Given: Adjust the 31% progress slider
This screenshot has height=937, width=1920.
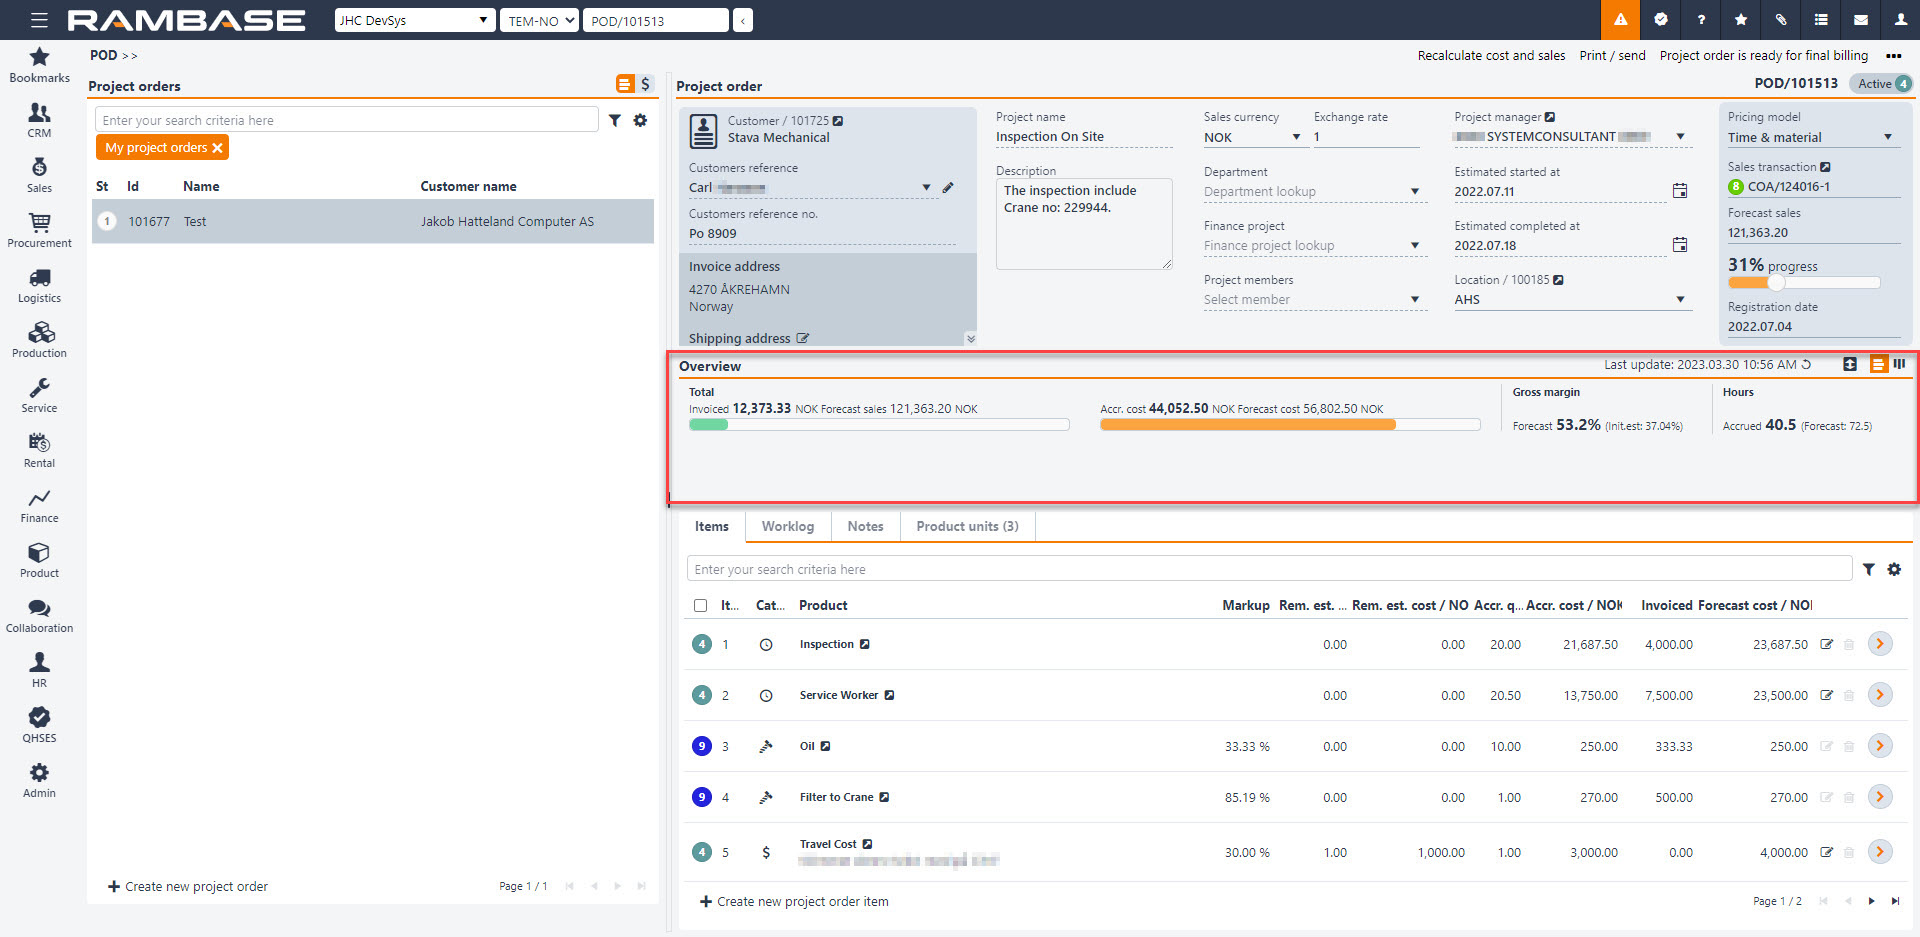Looking at the screenshot, I should [x=1776, y=282].
